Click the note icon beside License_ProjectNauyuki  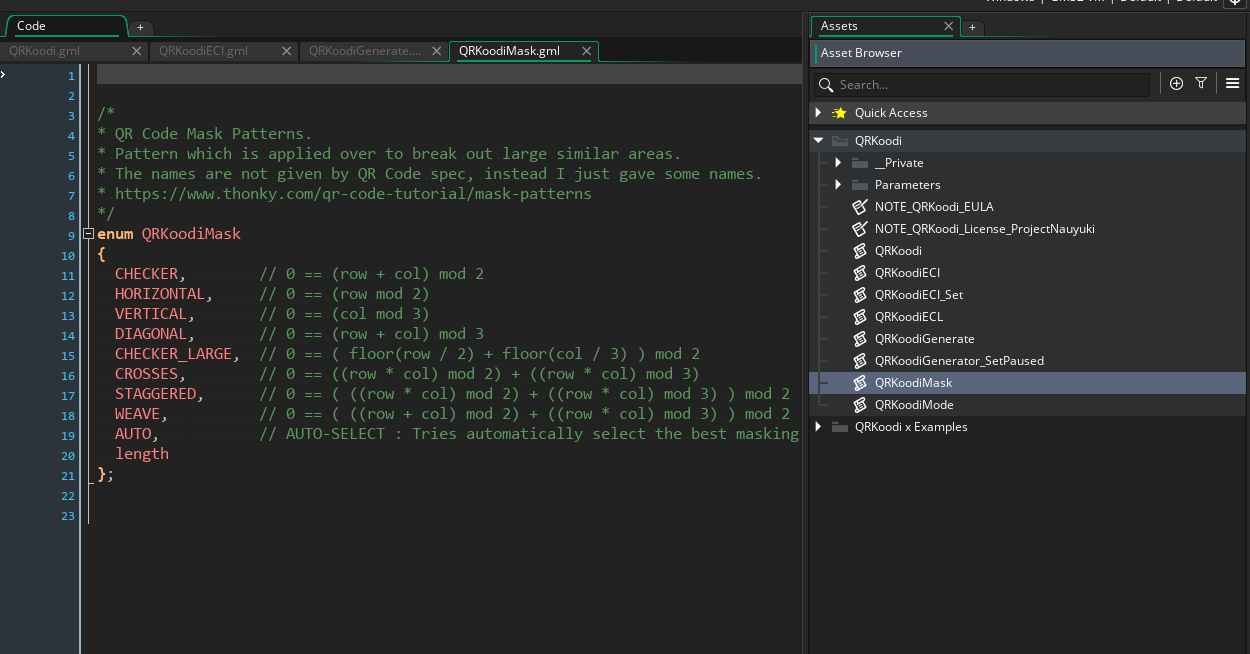(859, 229)
